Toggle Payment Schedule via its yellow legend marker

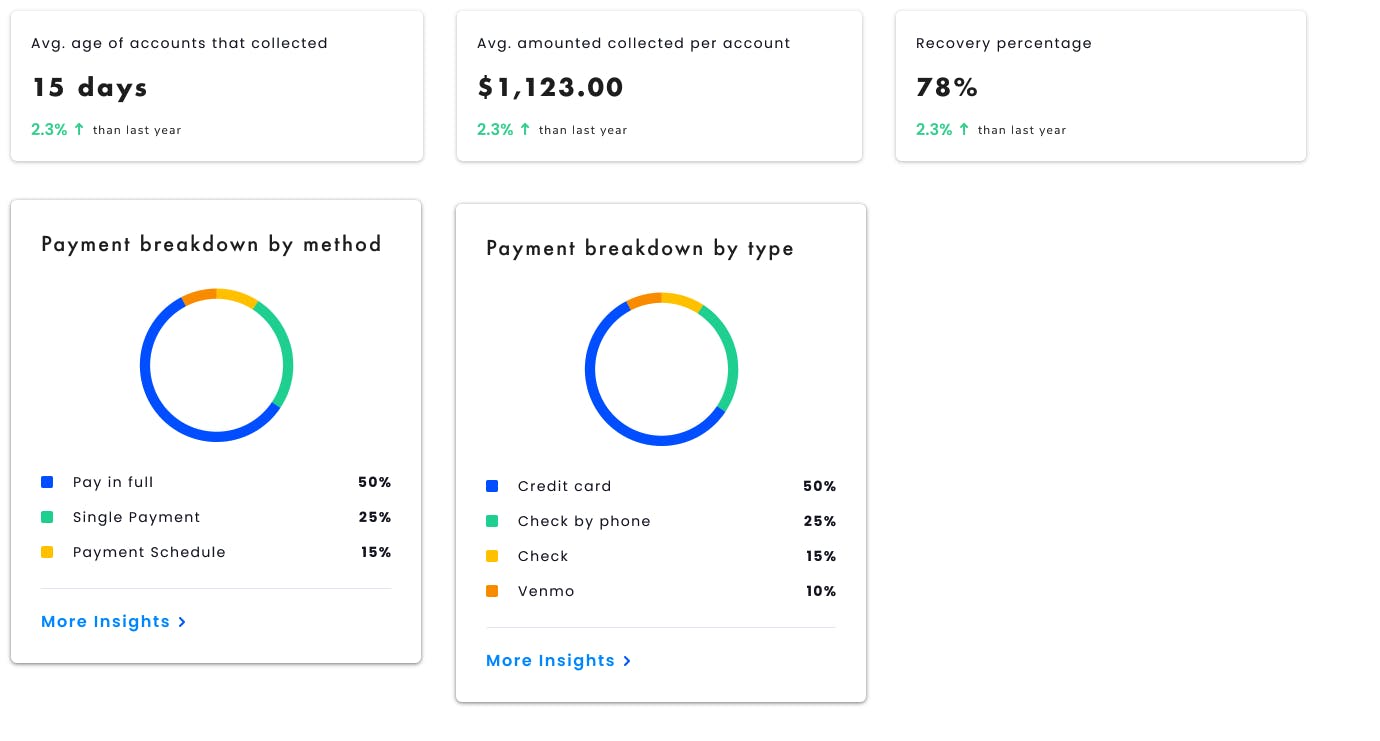tap(47, 552)
